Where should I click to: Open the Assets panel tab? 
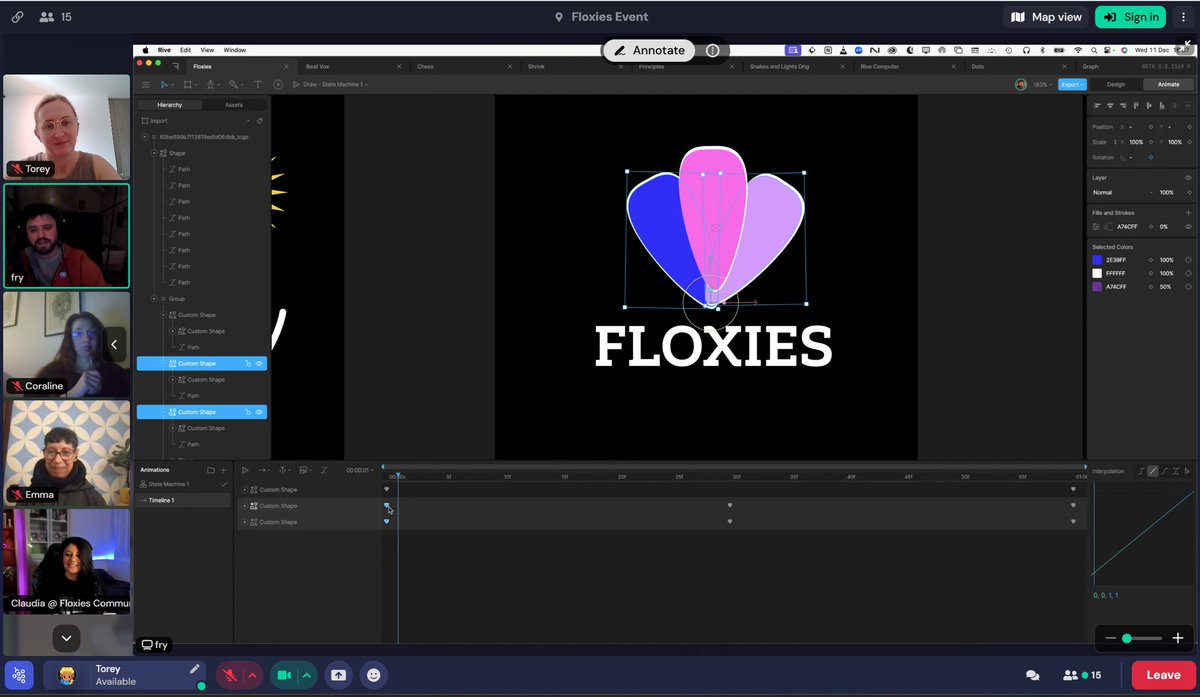[x=234, y=105]
